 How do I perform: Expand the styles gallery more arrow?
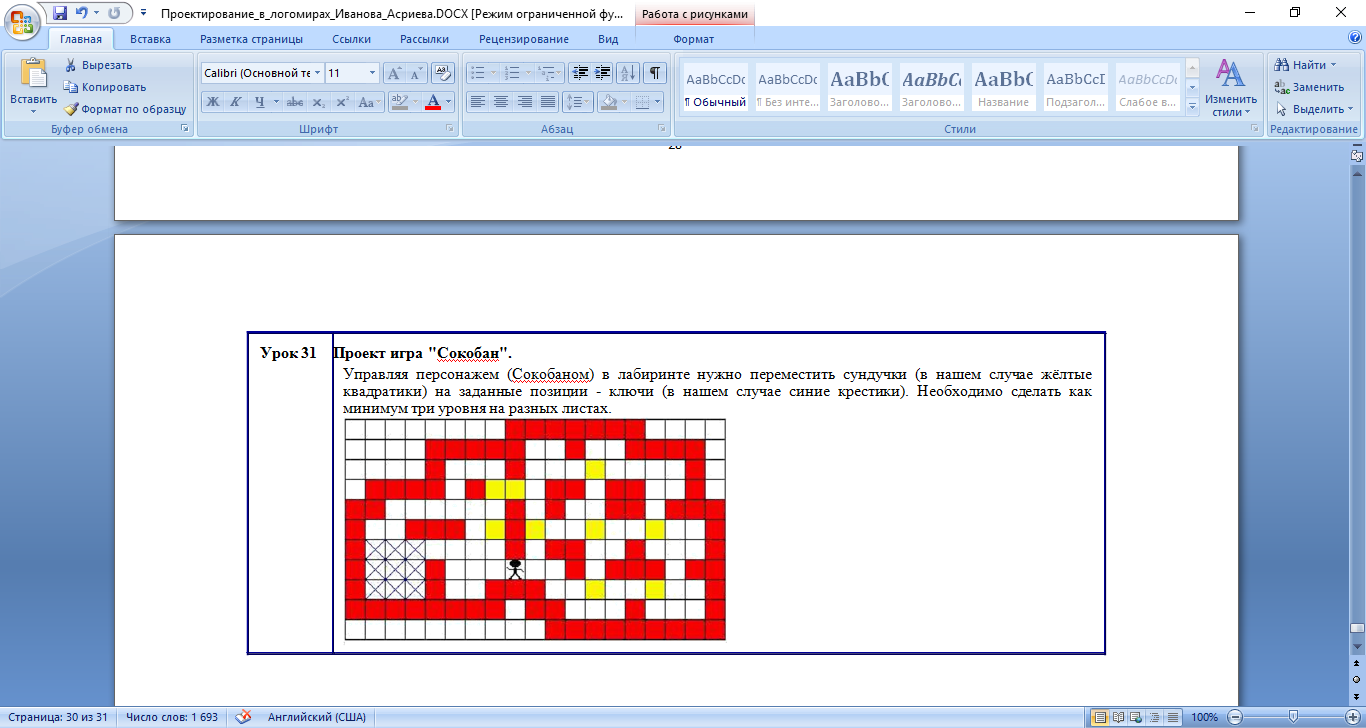point(1192,105)
